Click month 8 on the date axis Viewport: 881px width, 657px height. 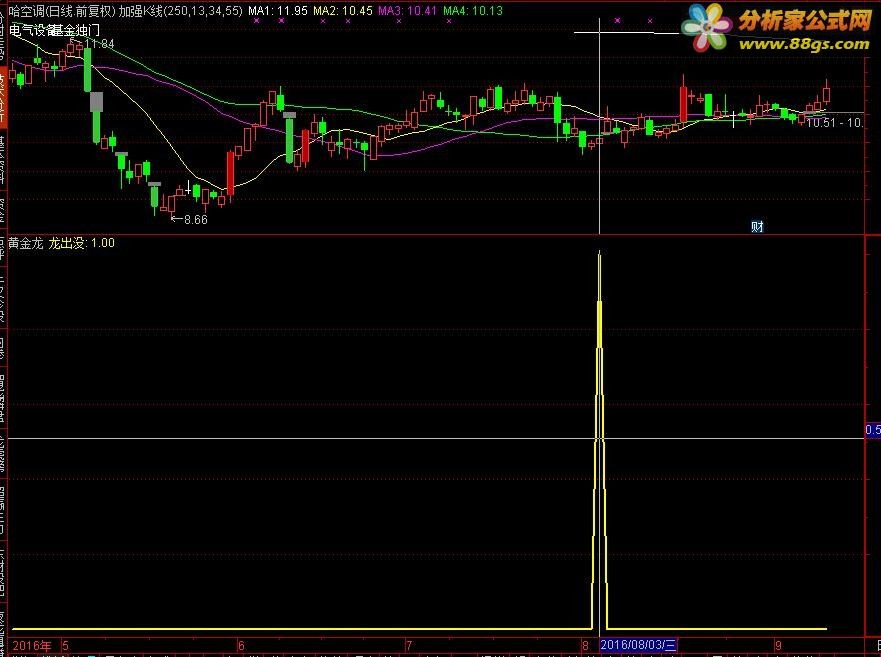point(585,646)
